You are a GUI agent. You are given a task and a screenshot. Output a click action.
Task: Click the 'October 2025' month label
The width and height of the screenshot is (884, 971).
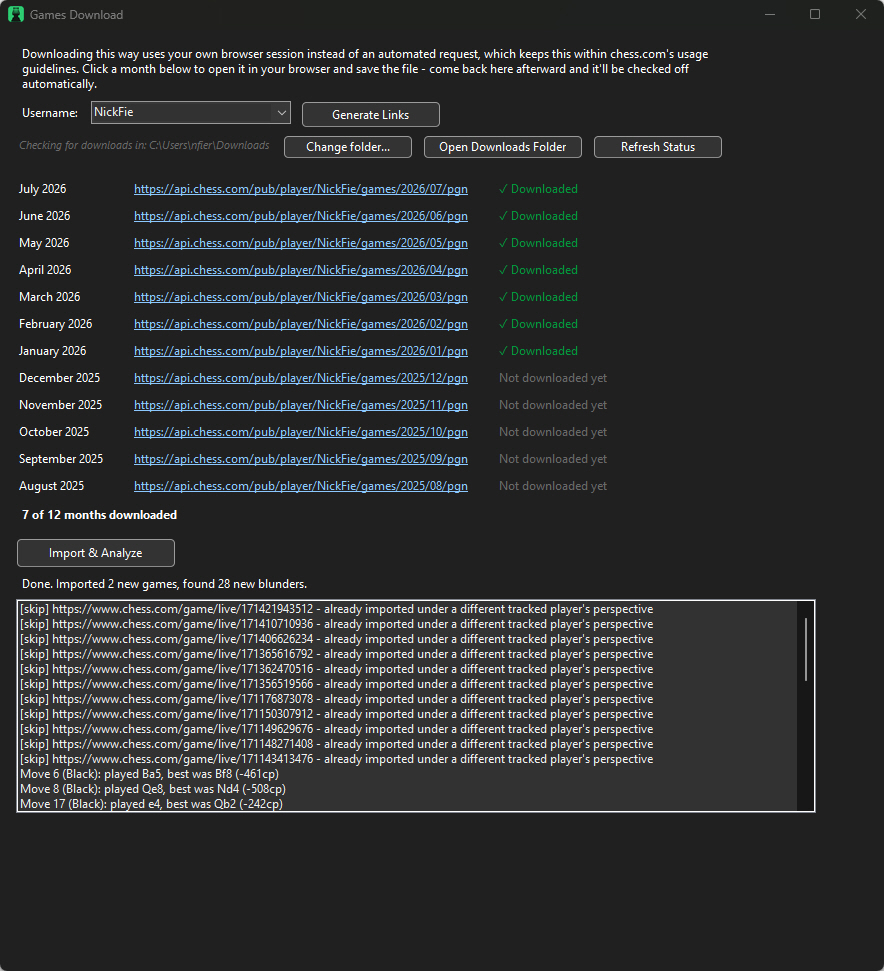coord(54,432)
